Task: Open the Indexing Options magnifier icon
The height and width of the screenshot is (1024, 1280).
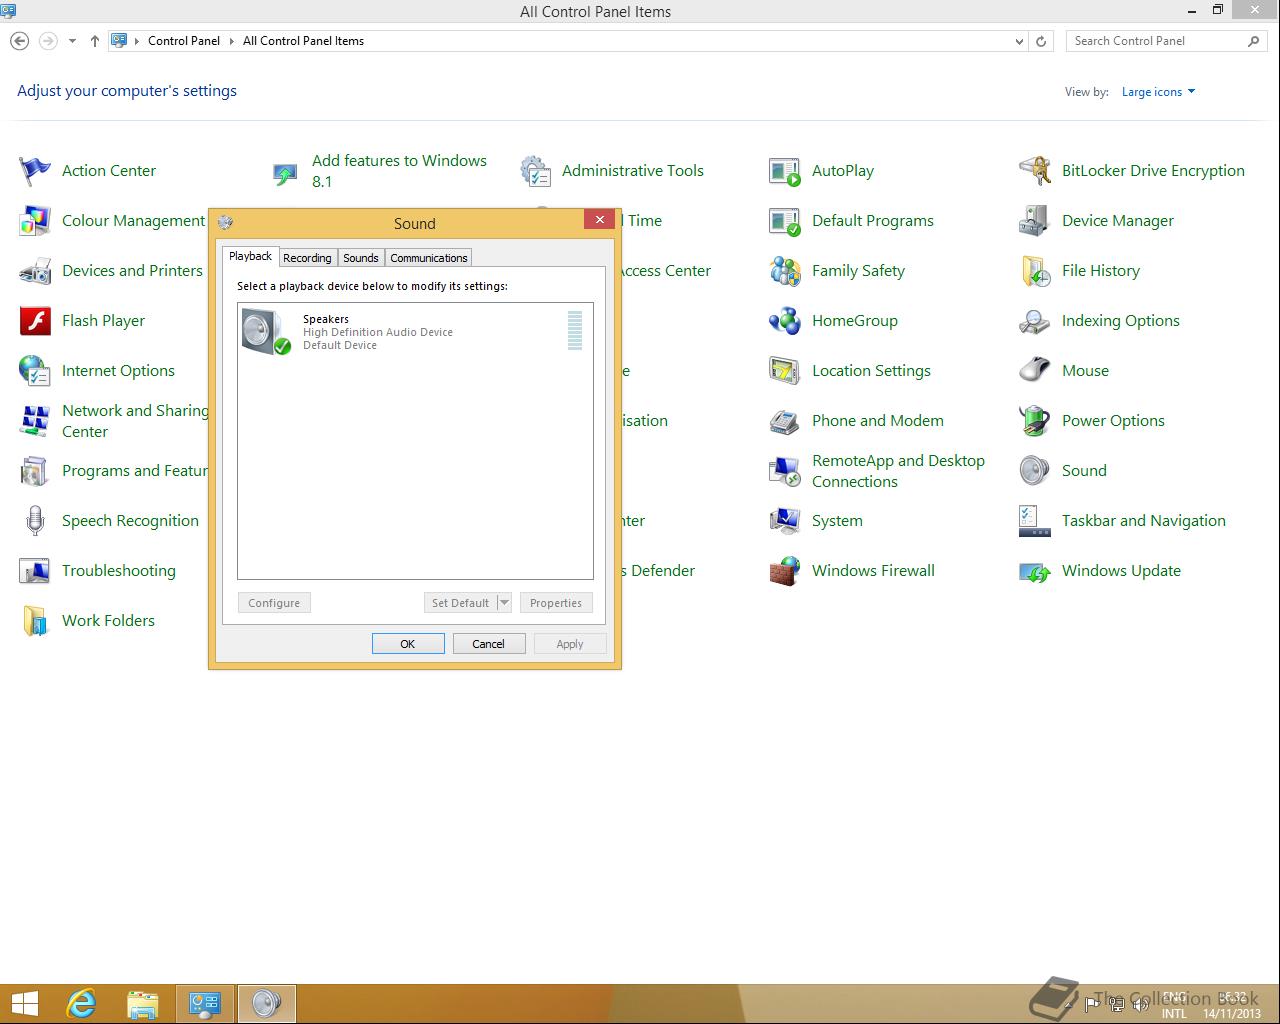Action: tap(1035, 321)
